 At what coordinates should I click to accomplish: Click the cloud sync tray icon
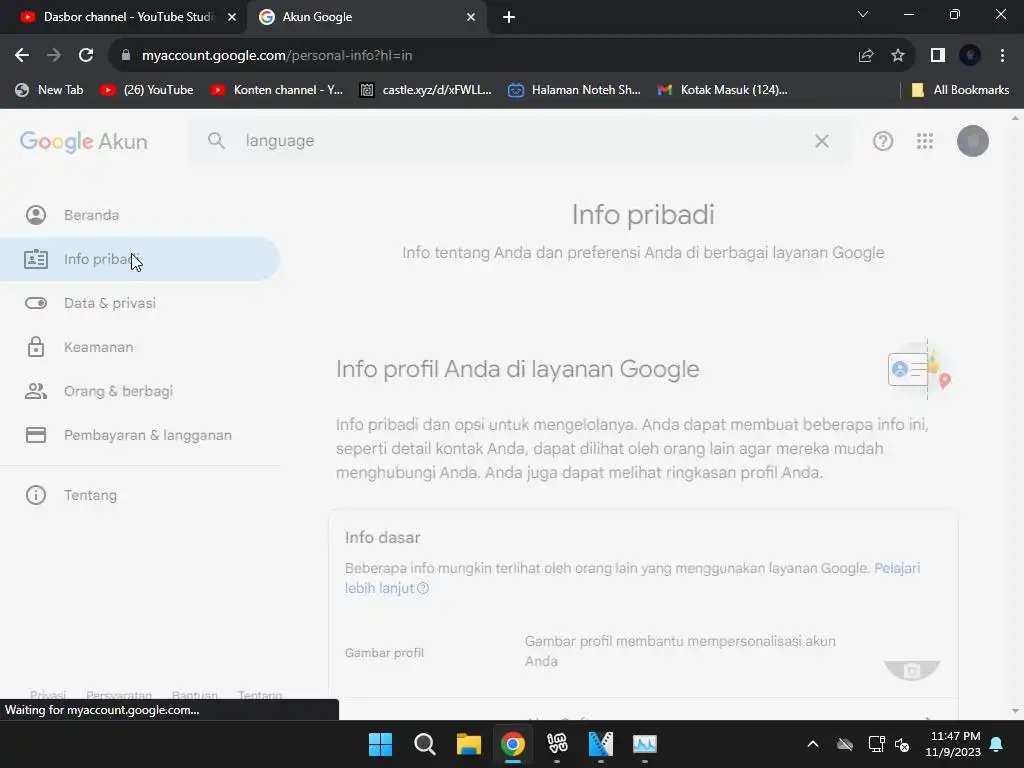(845, 744)
